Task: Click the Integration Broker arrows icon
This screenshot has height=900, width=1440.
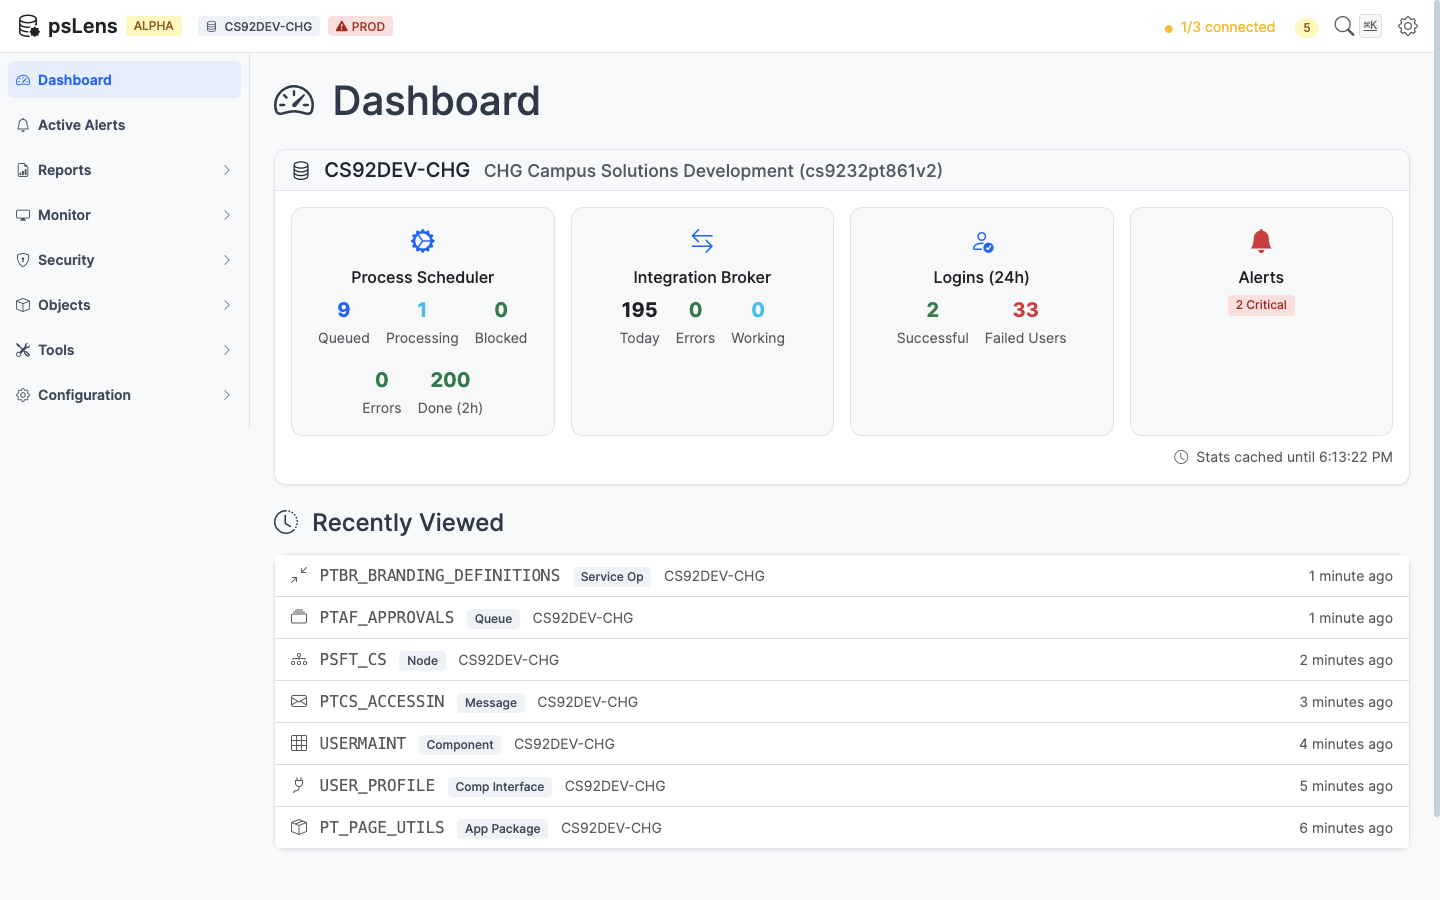Action: [x=702, y=241]
